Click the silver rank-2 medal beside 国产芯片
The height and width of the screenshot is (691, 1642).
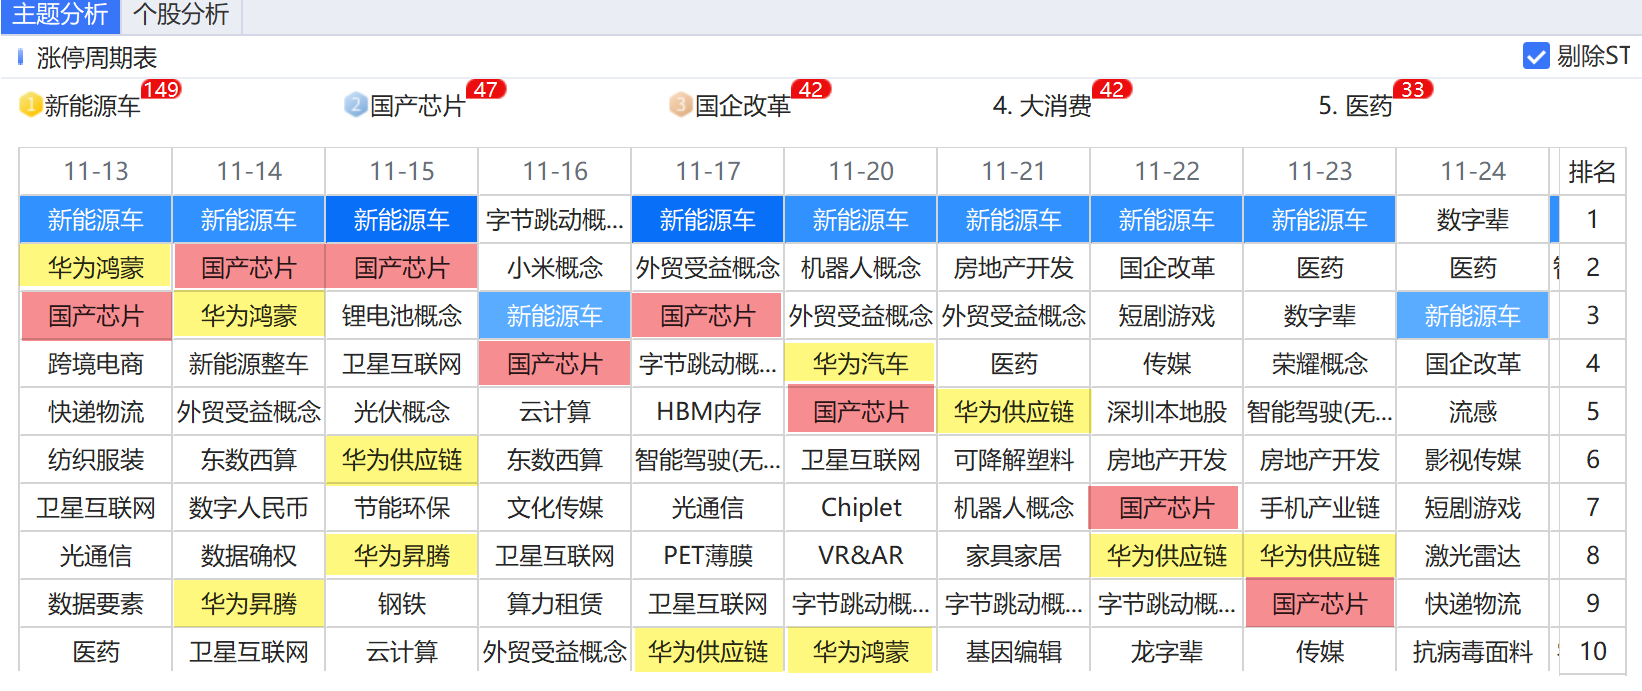[355, 105]
